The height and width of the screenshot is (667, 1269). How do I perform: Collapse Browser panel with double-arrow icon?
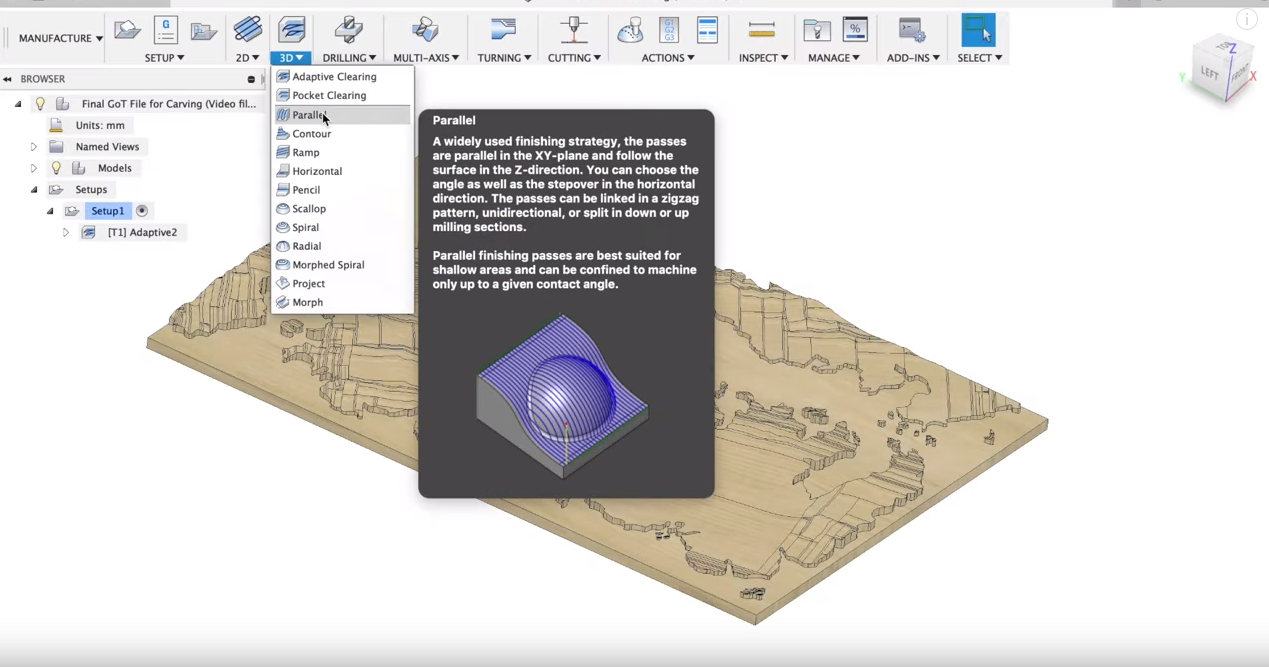pyautogui.click(x=7, y=79)
